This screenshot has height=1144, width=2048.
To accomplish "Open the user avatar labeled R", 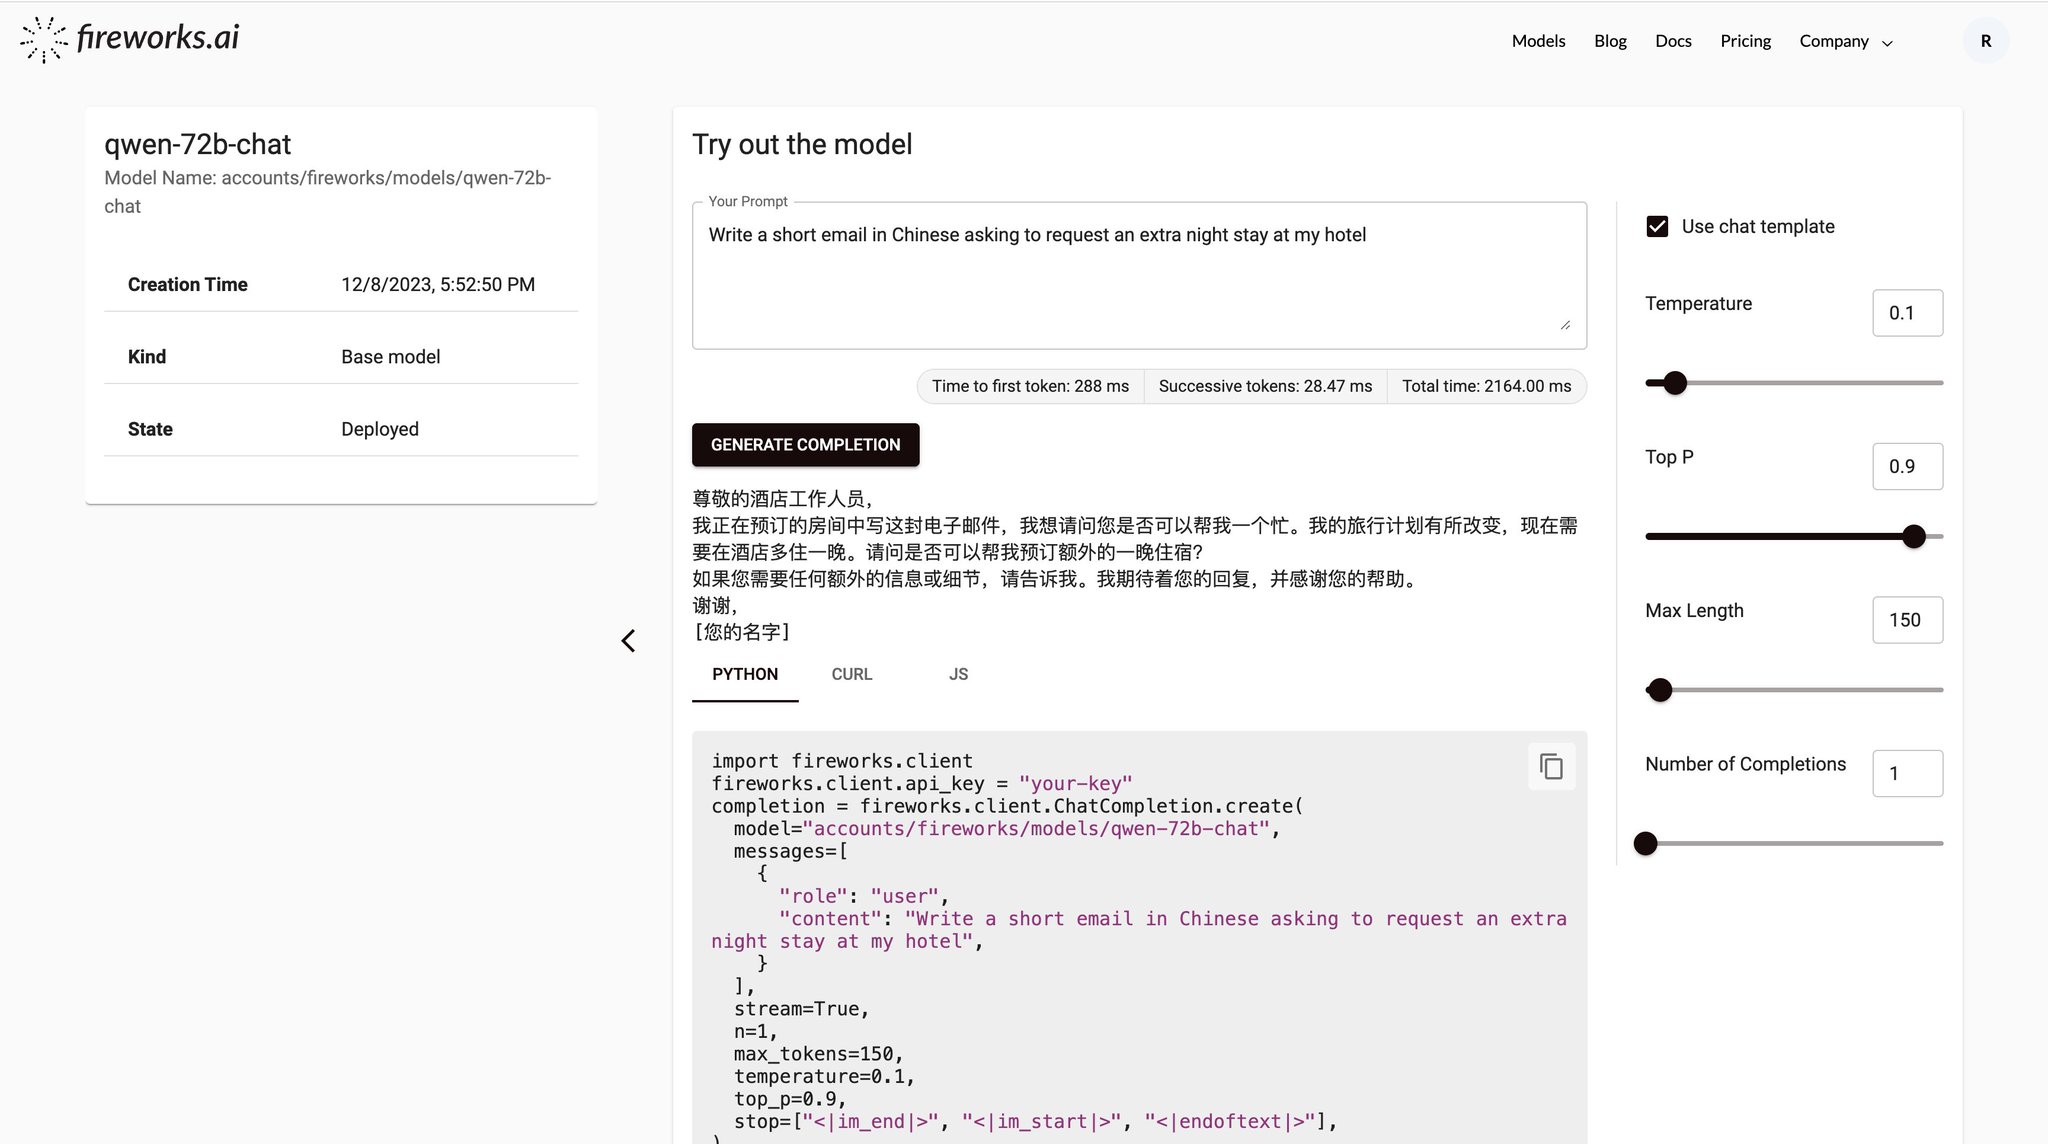I will [x=1985, y=41].
